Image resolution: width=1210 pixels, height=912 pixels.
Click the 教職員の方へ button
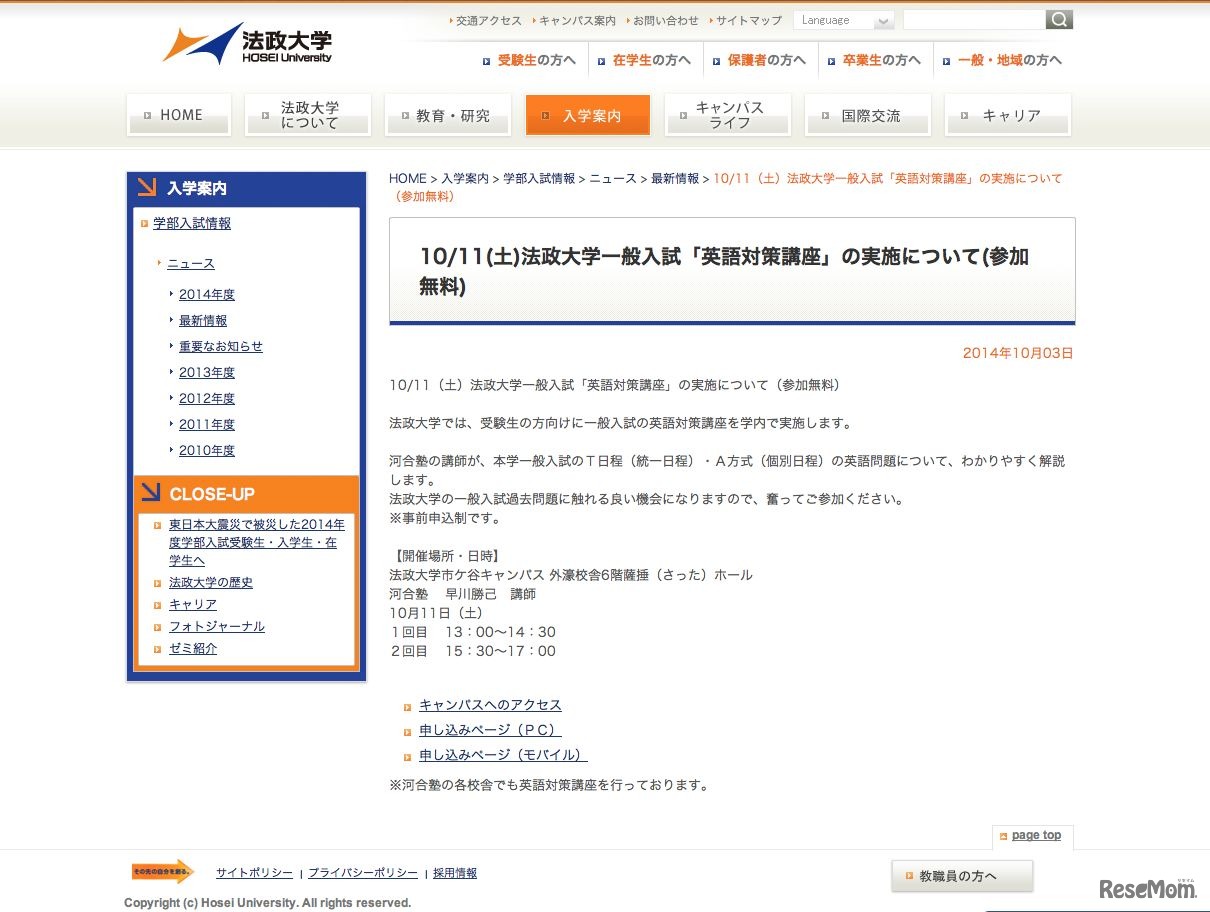tap(961, 874)
